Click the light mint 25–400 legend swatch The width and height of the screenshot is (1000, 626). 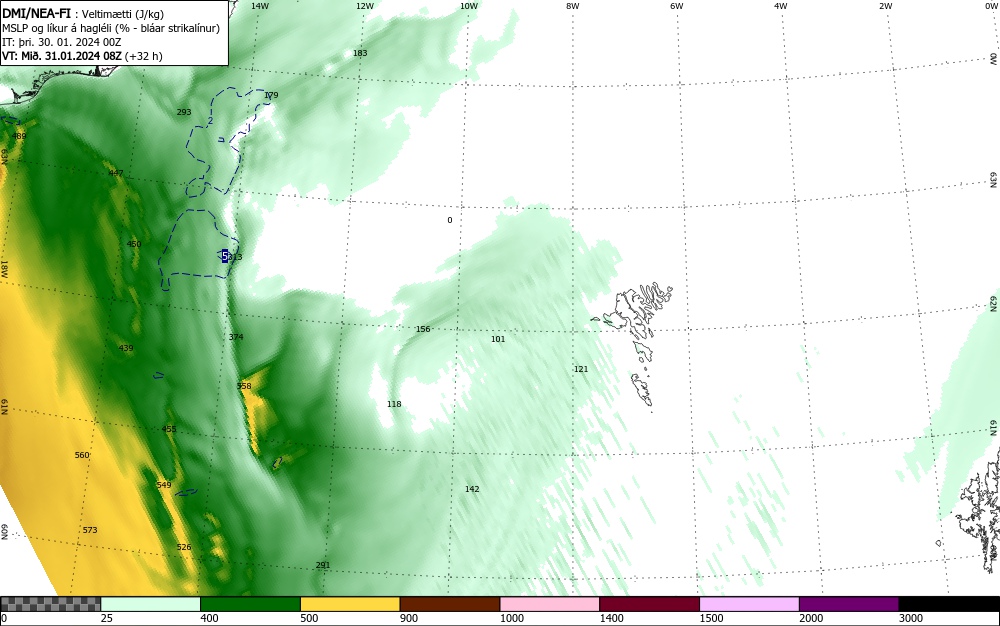tap(151, 604)
